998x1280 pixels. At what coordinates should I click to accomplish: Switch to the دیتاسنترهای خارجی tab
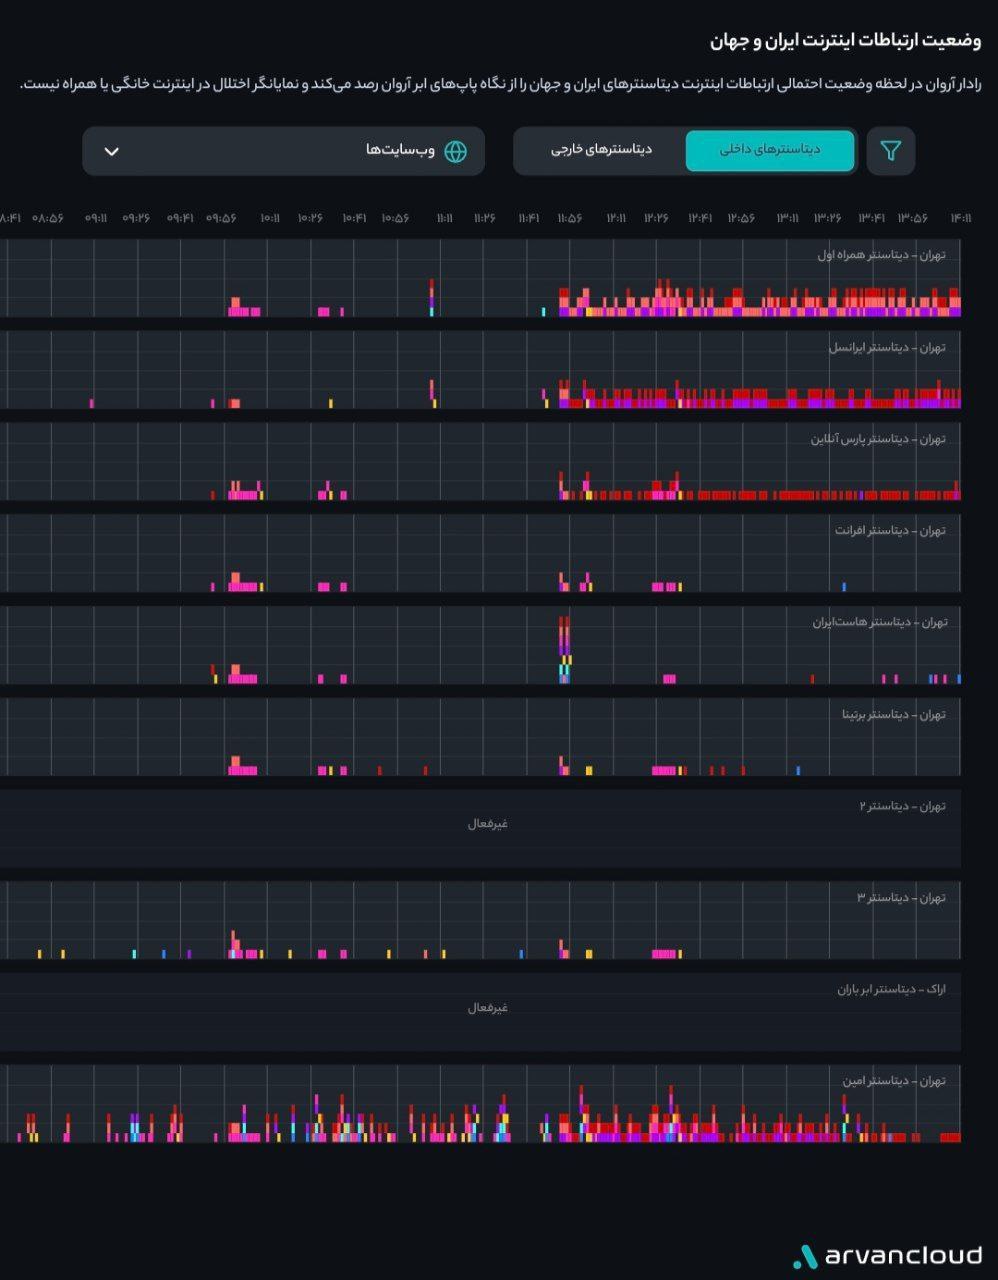pyautogui.click(x=601, y=150)
